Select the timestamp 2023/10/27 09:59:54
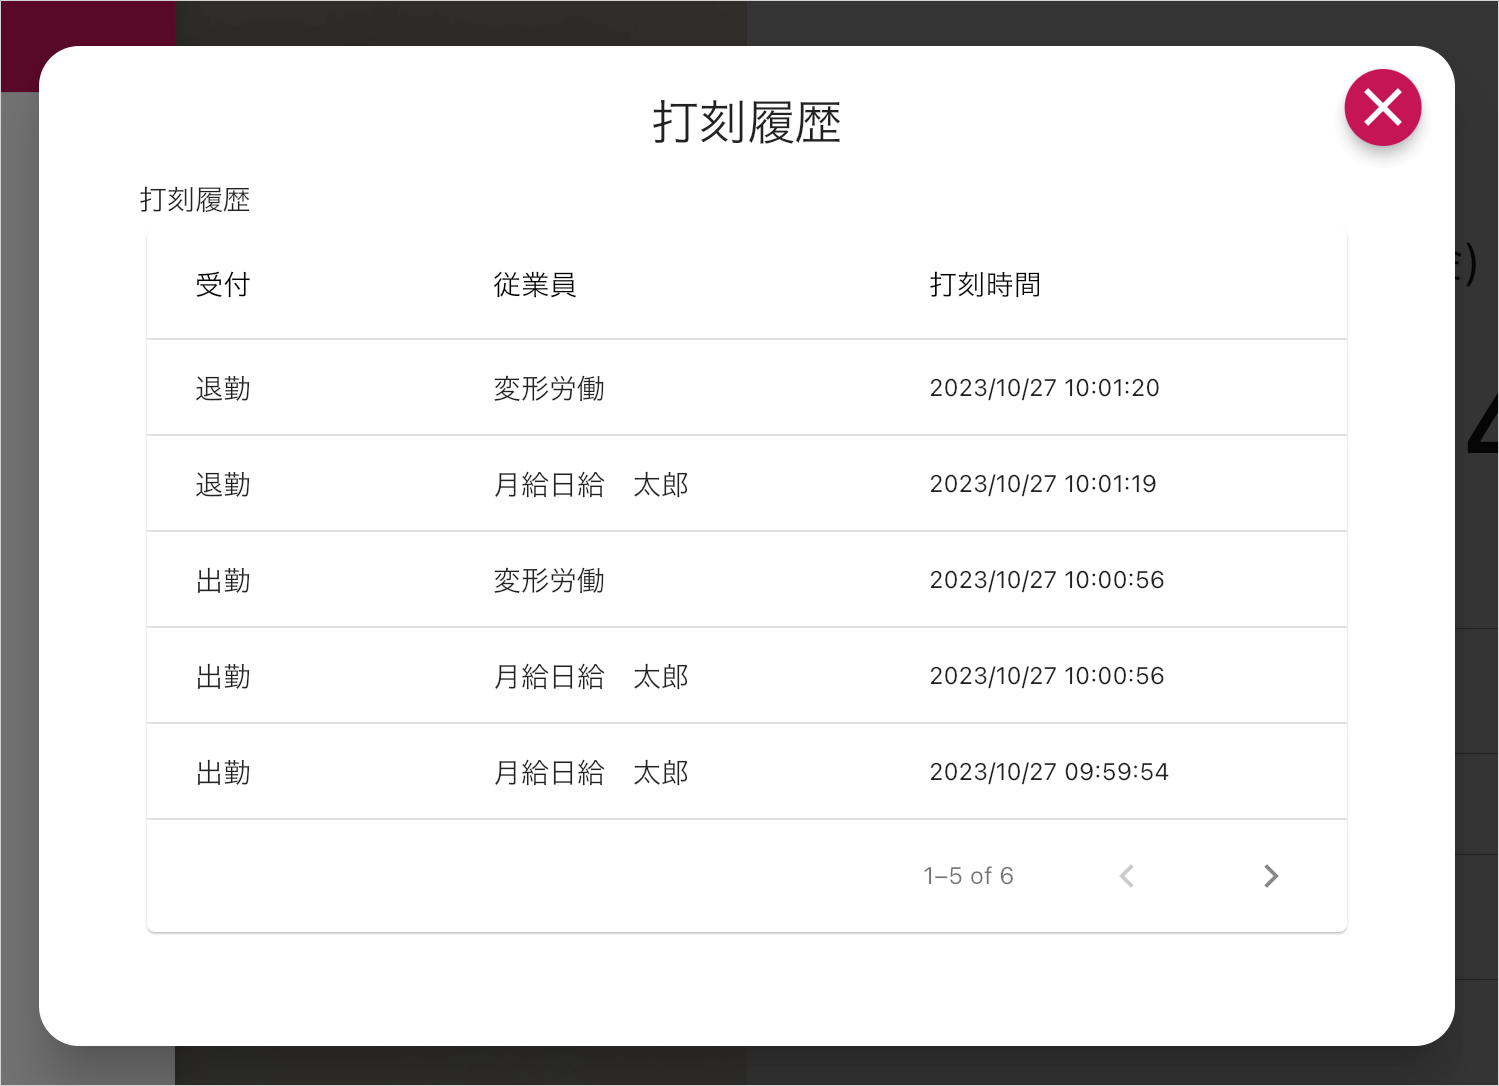This screenshot has height=1086, width=1499. tap(1048, 772)
